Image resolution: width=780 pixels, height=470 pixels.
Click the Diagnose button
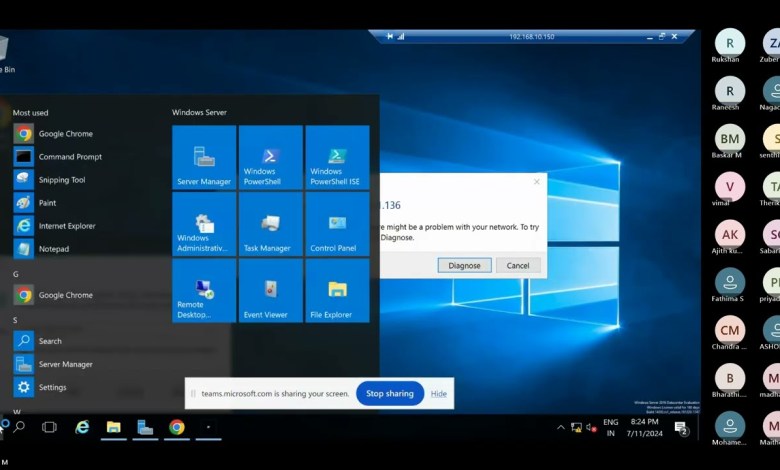pyautogui.click(x=464, y=265)
